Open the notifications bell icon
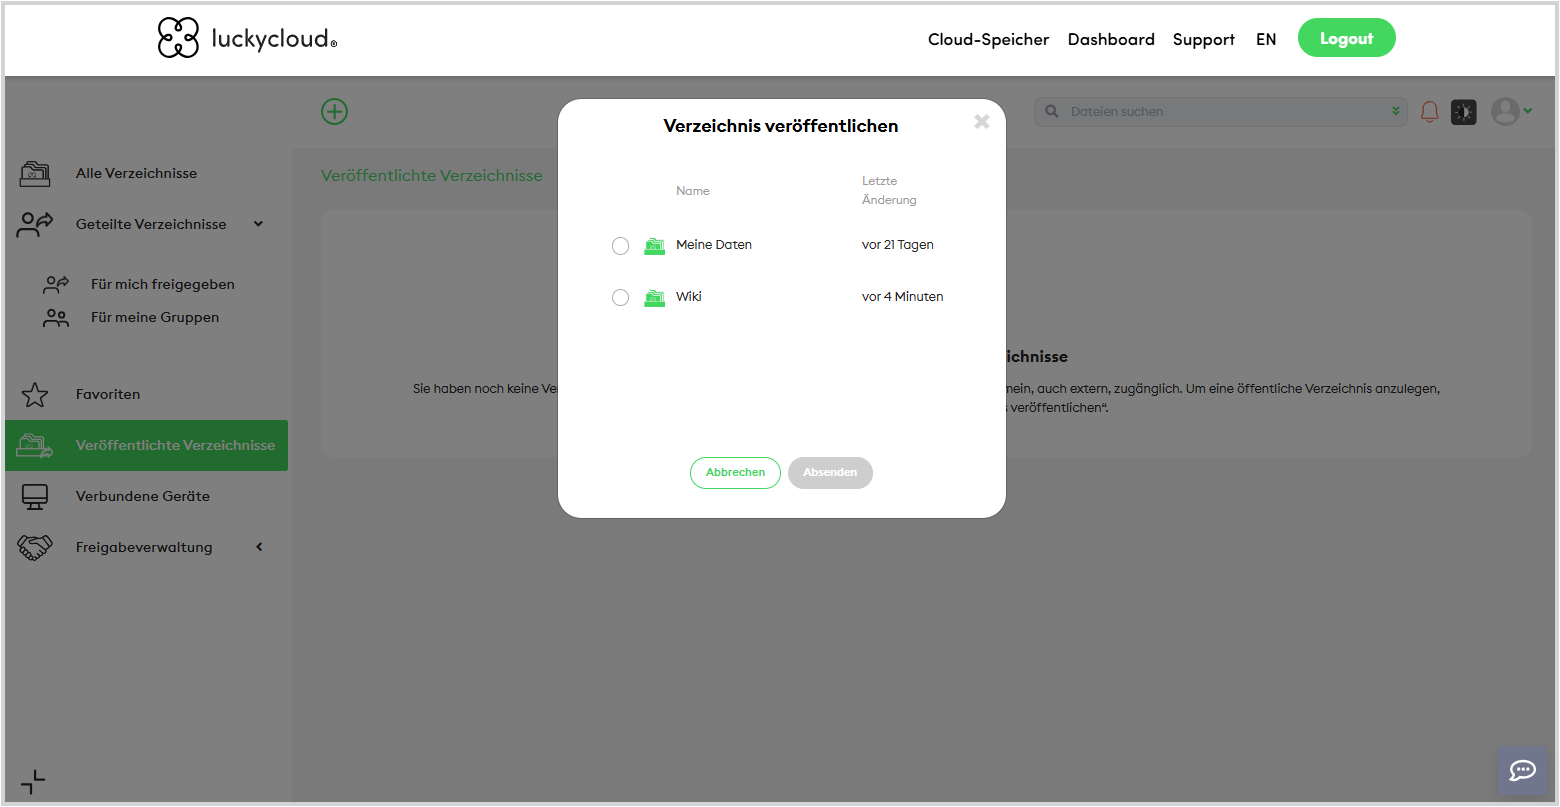The height and width of the screenshot is (807, 1560). [1430, 112]
